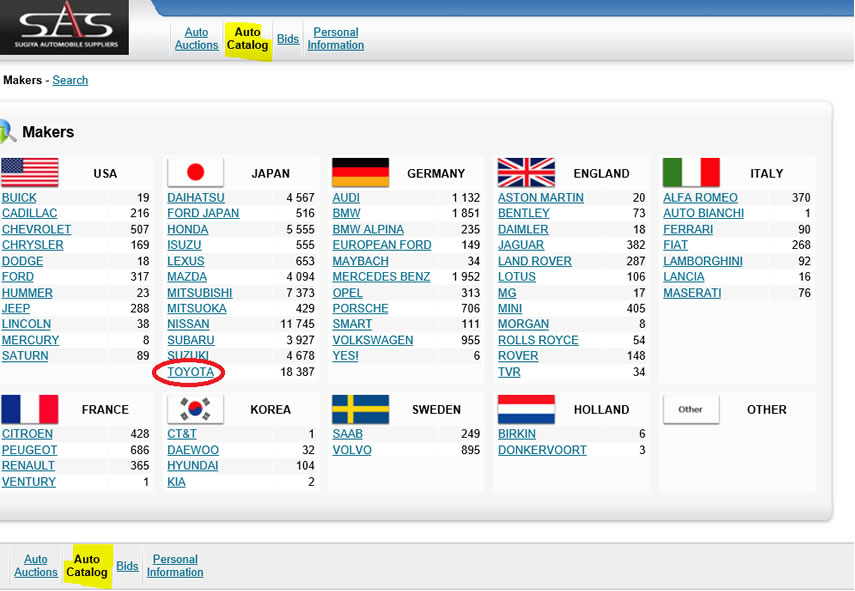The image size is (855, 591).
Task: Click the Korea flag icon
Action: (x=195, y=409)
